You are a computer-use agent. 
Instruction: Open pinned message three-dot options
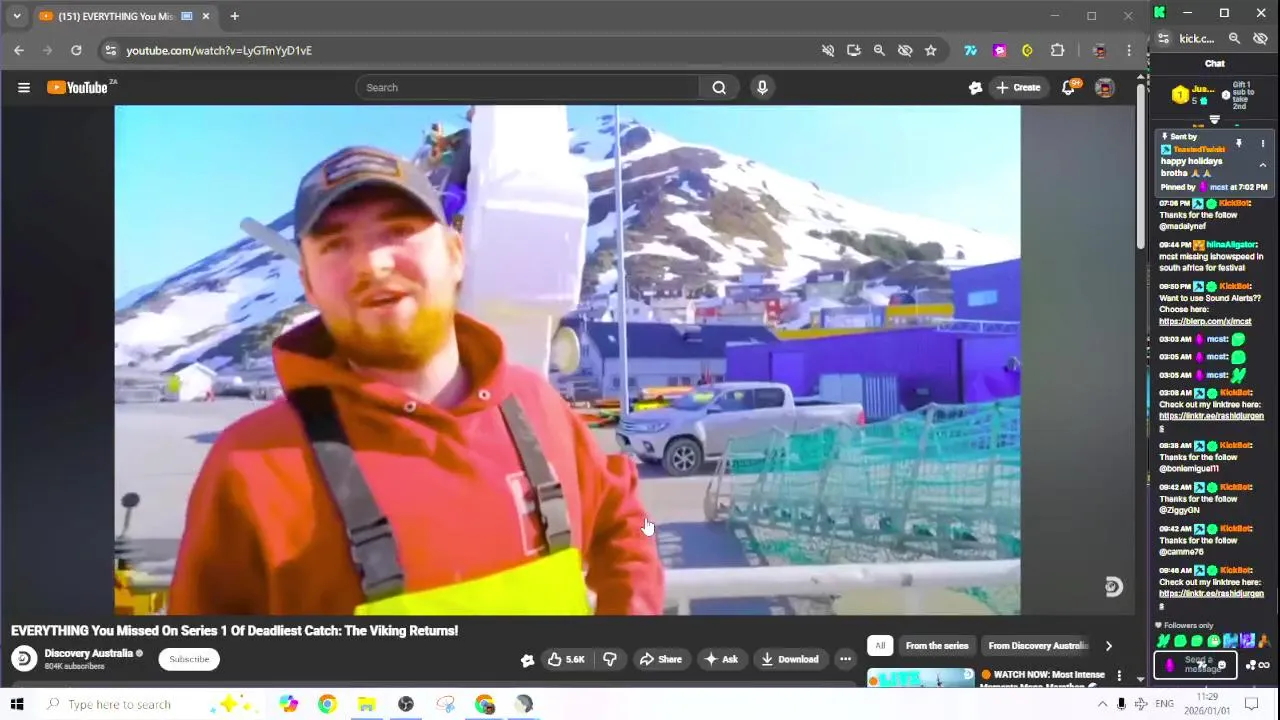coord(1262,144)
